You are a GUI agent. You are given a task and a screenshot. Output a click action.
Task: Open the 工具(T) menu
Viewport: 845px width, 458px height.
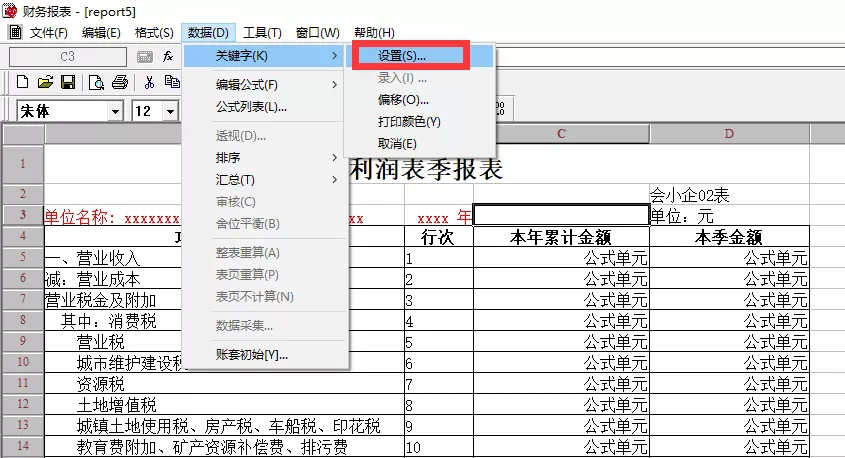[x=263, y=33]
